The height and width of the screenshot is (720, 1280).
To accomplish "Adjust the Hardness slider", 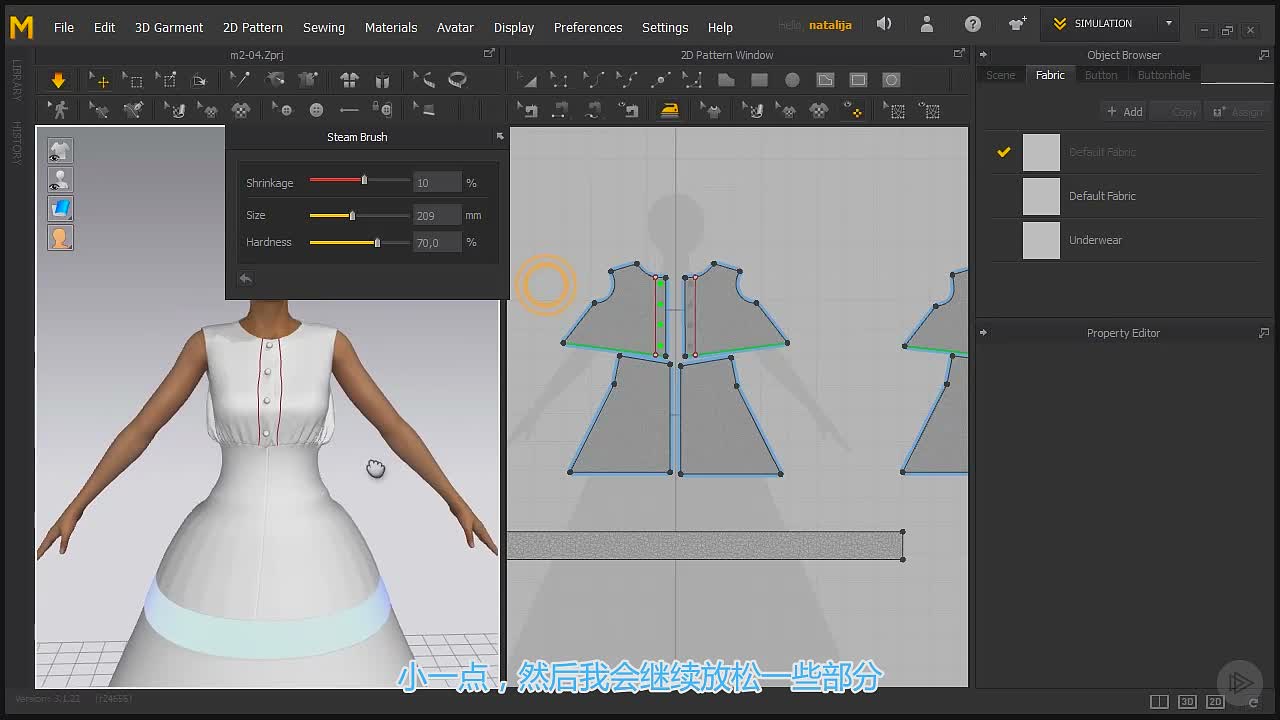I will coord(360,242).
